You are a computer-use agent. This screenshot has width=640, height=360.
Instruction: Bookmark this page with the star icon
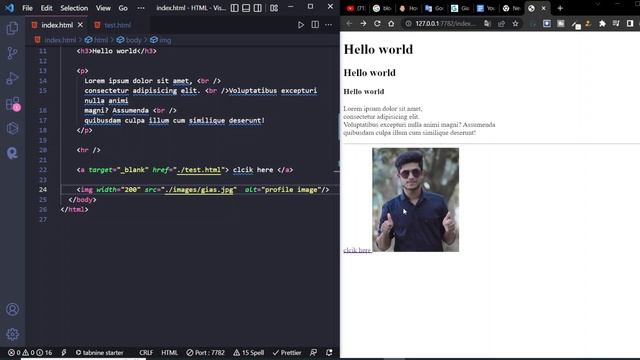pyautogui.click(x=516, y=24)
